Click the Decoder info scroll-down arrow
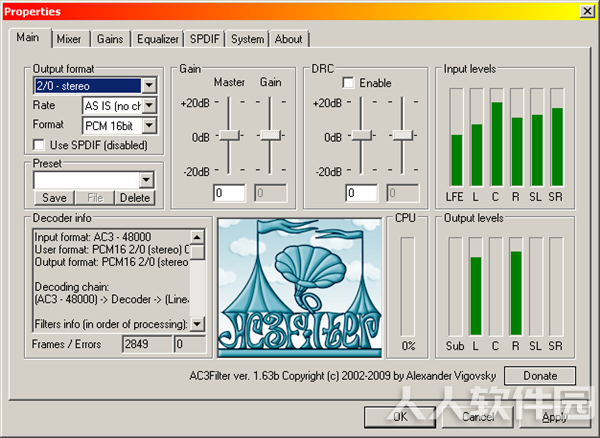 [x=197, y=324]
